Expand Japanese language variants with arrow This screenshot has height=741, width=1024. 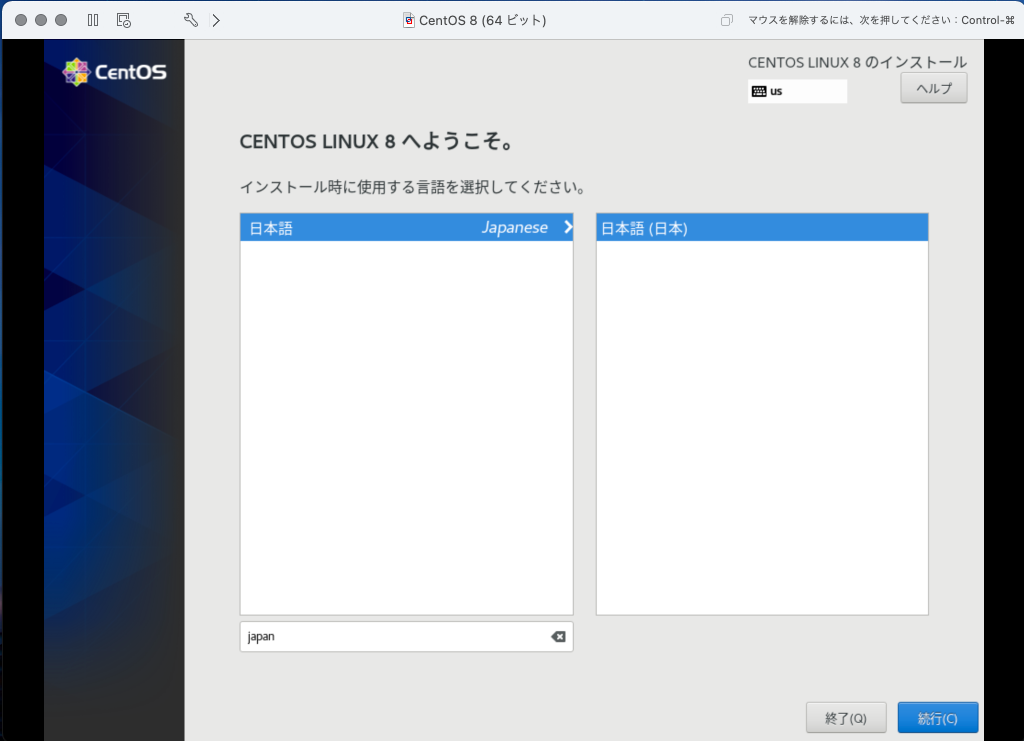(x=567, y=227)
